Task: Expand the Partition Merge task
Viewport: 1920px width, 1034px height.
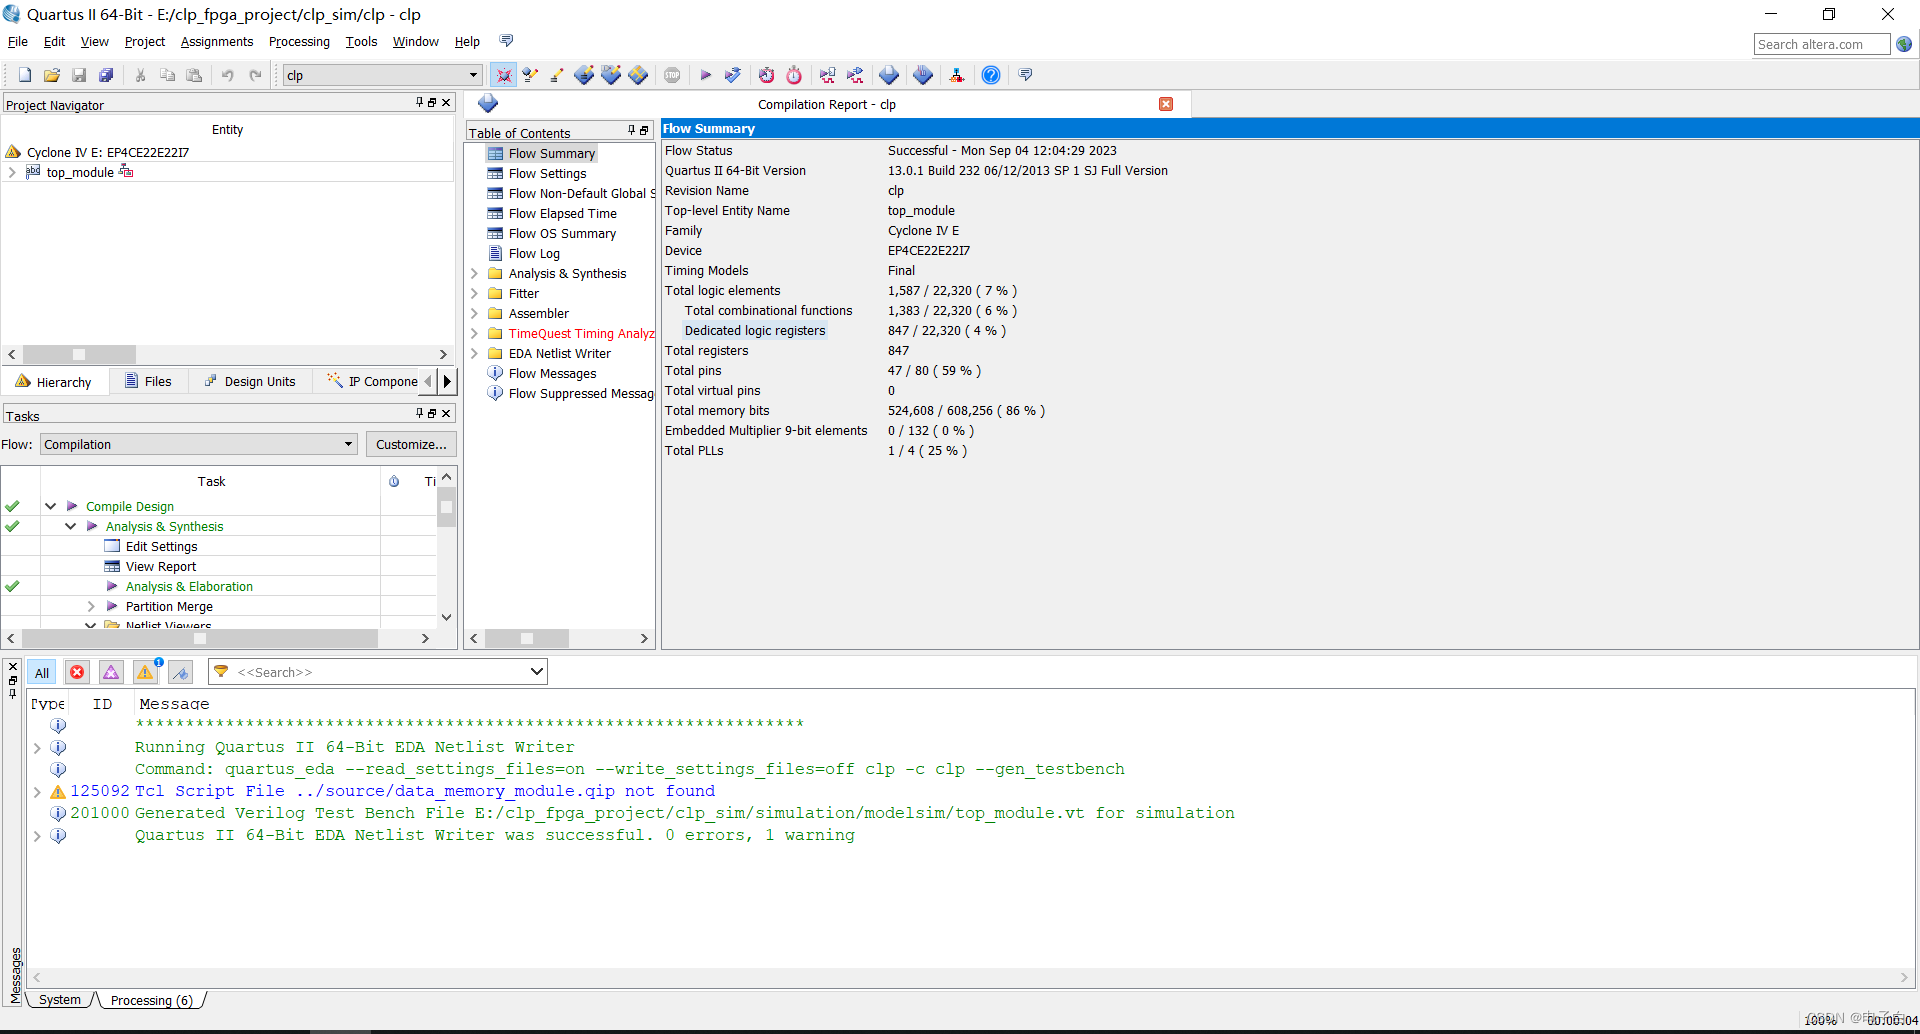Action: click(91, 606)
